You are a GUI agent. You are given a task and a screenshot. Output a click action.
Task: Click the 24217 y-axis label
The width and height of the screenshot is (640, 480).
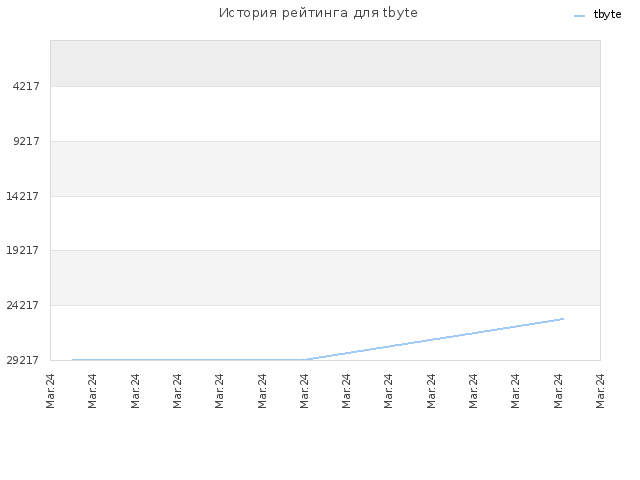point(22,305)
